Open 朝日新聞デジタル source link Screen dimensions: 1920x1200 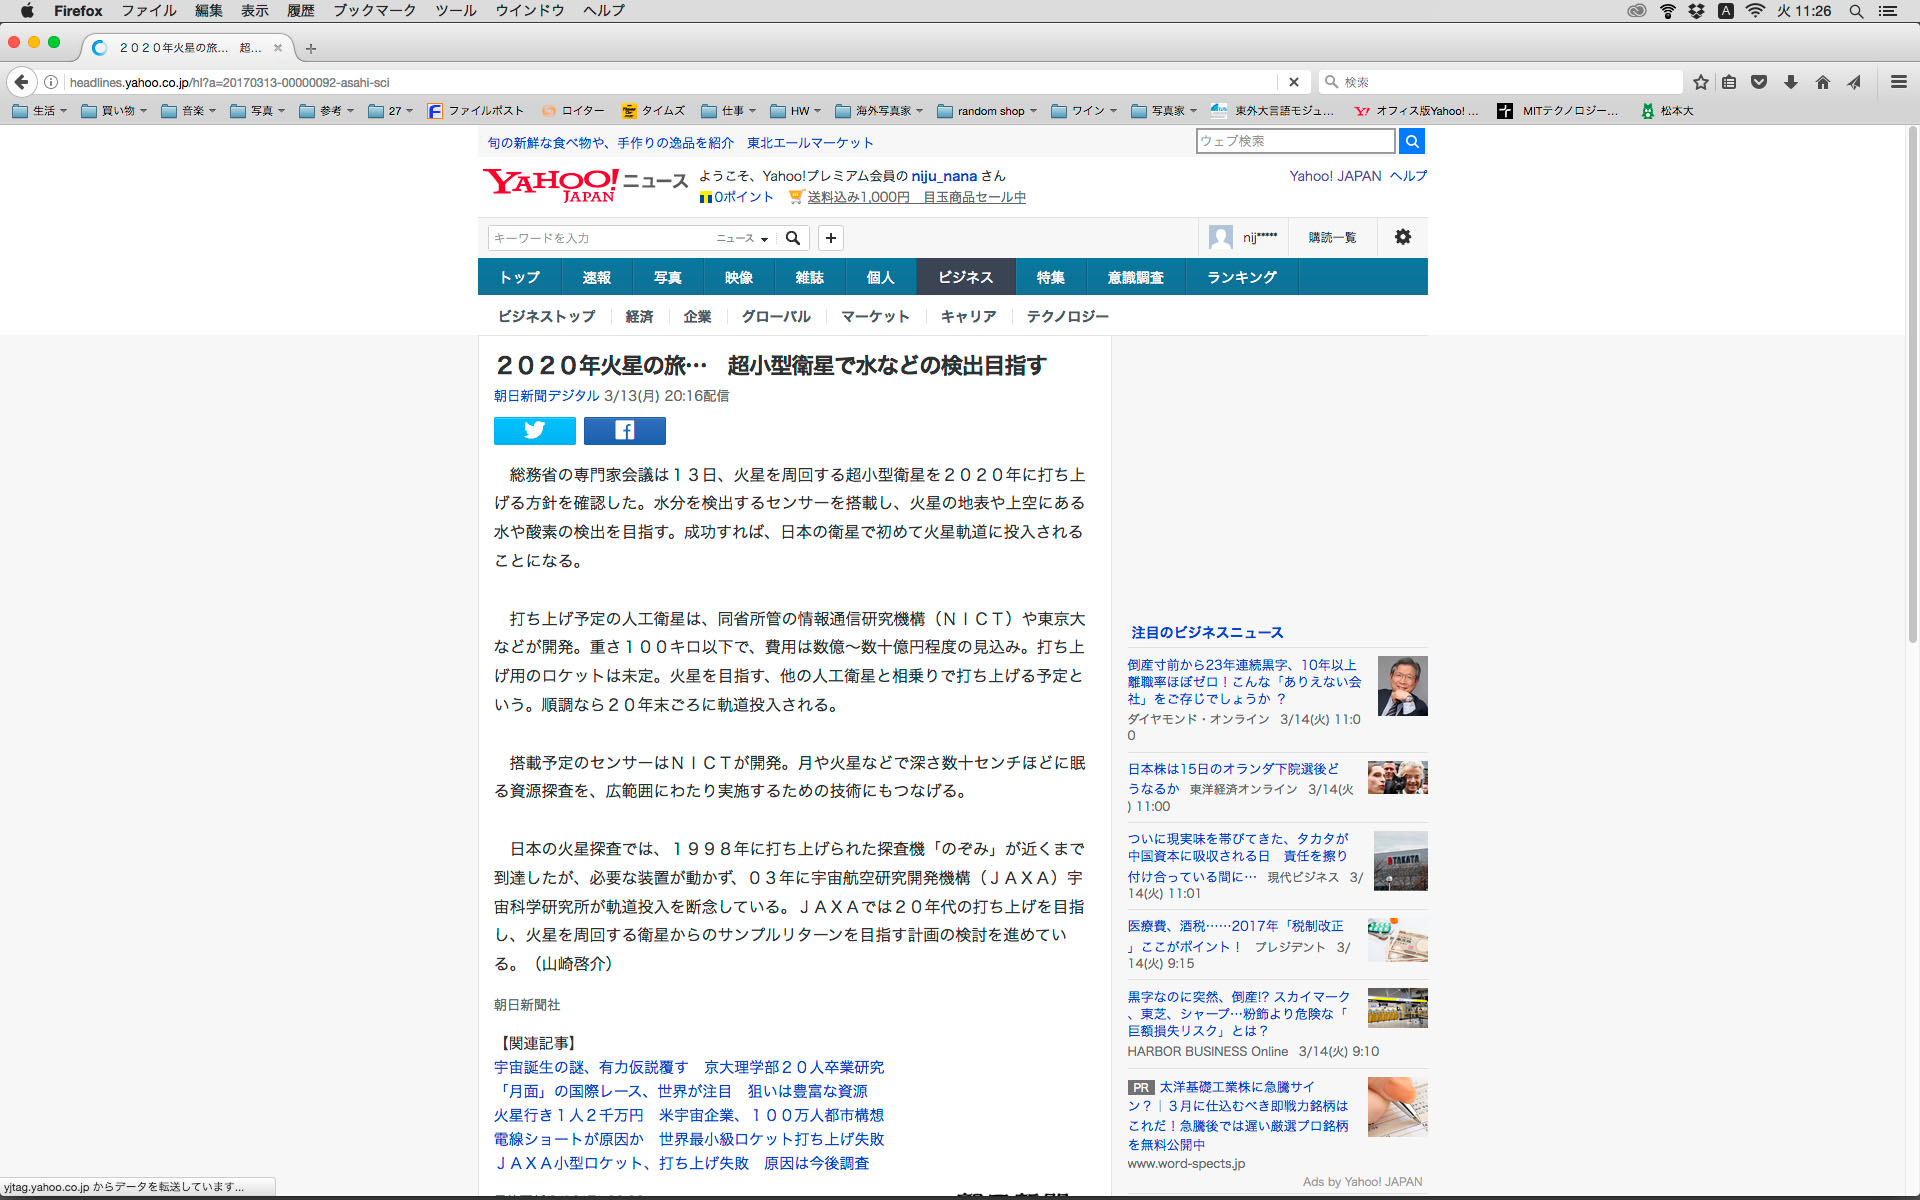[x=546, y=396]
